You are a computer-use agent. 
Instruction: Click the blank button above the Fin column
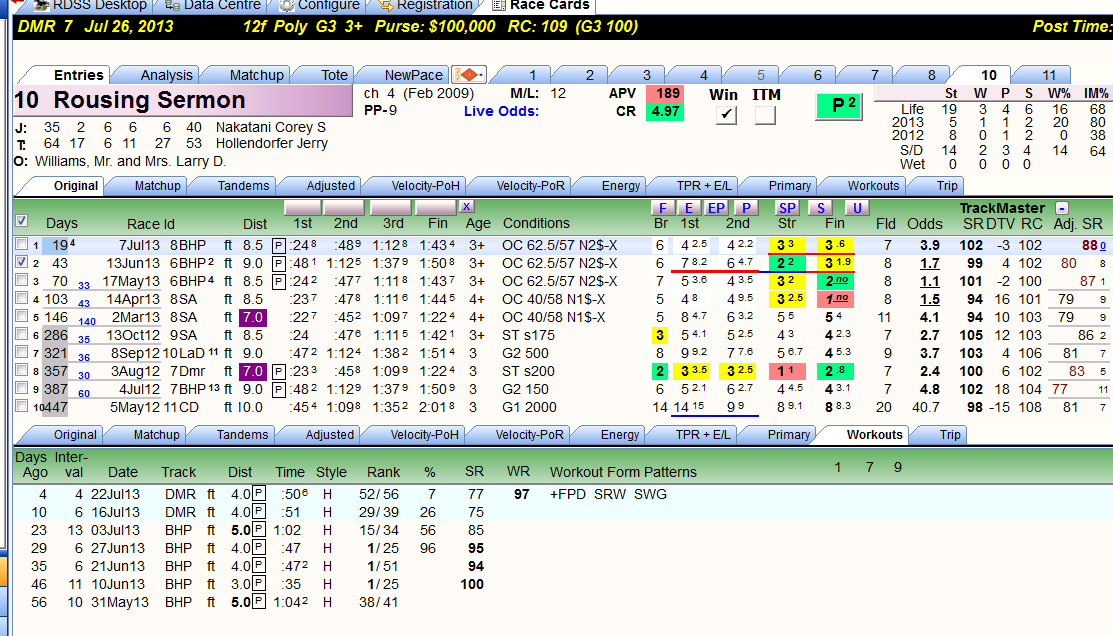pyautogui.click(x=435, y=207)
